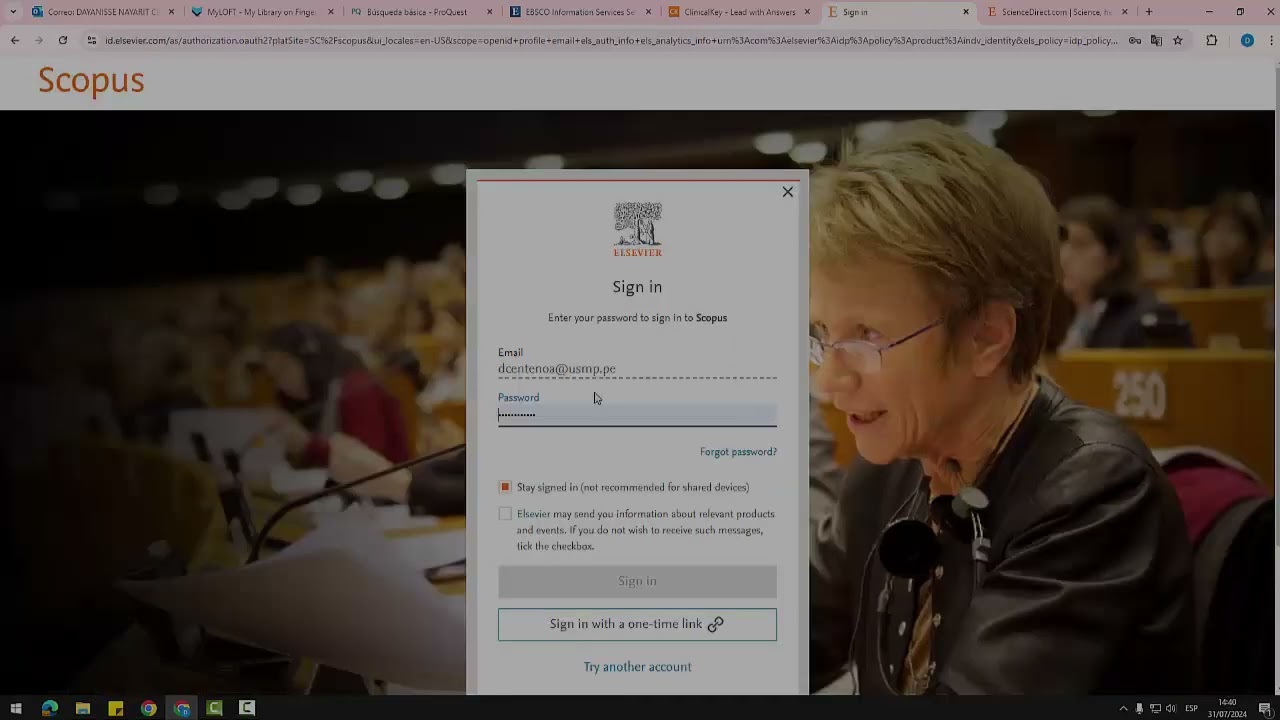Click the browser address bar URL
This screenshot has height=720, width=1280.
coord(610,40)
